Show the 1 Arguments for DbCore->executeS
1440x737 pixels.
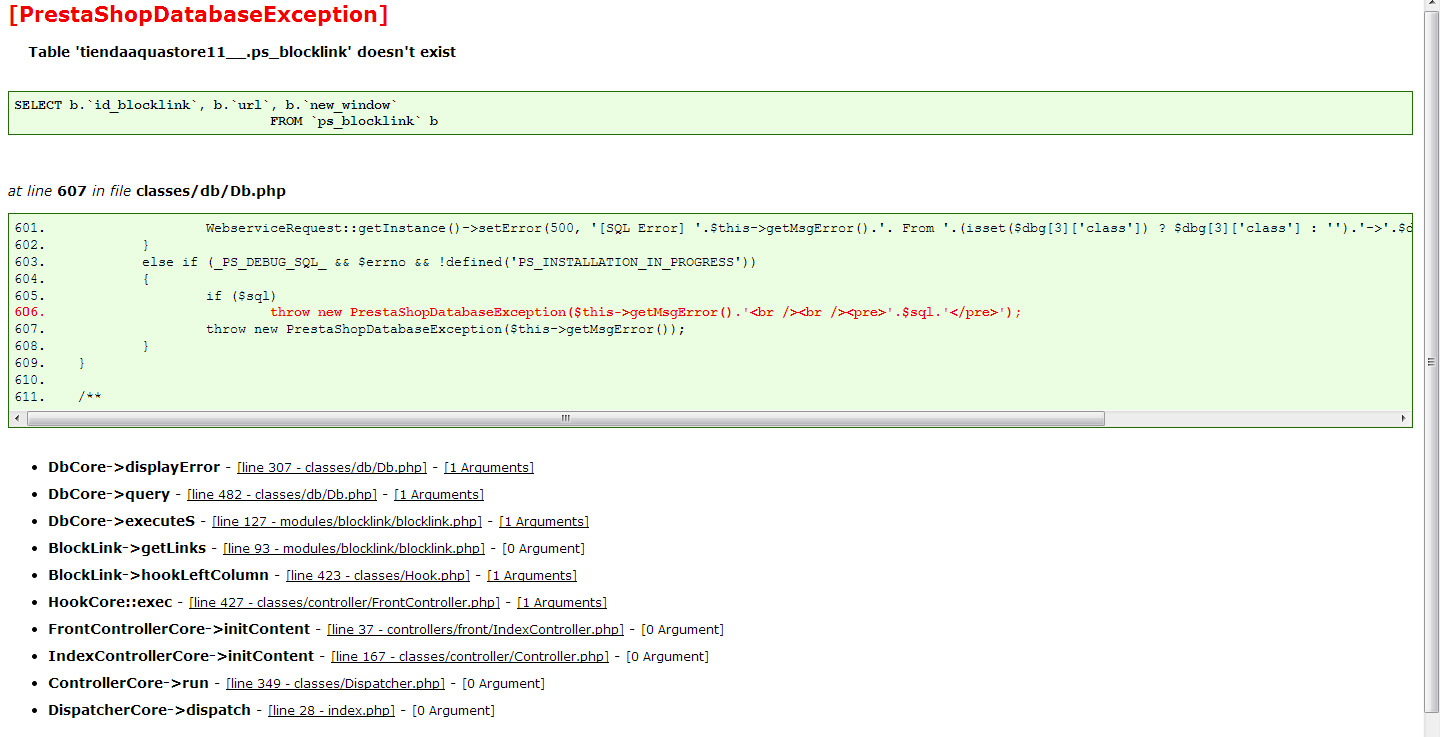tap(544, 522)
